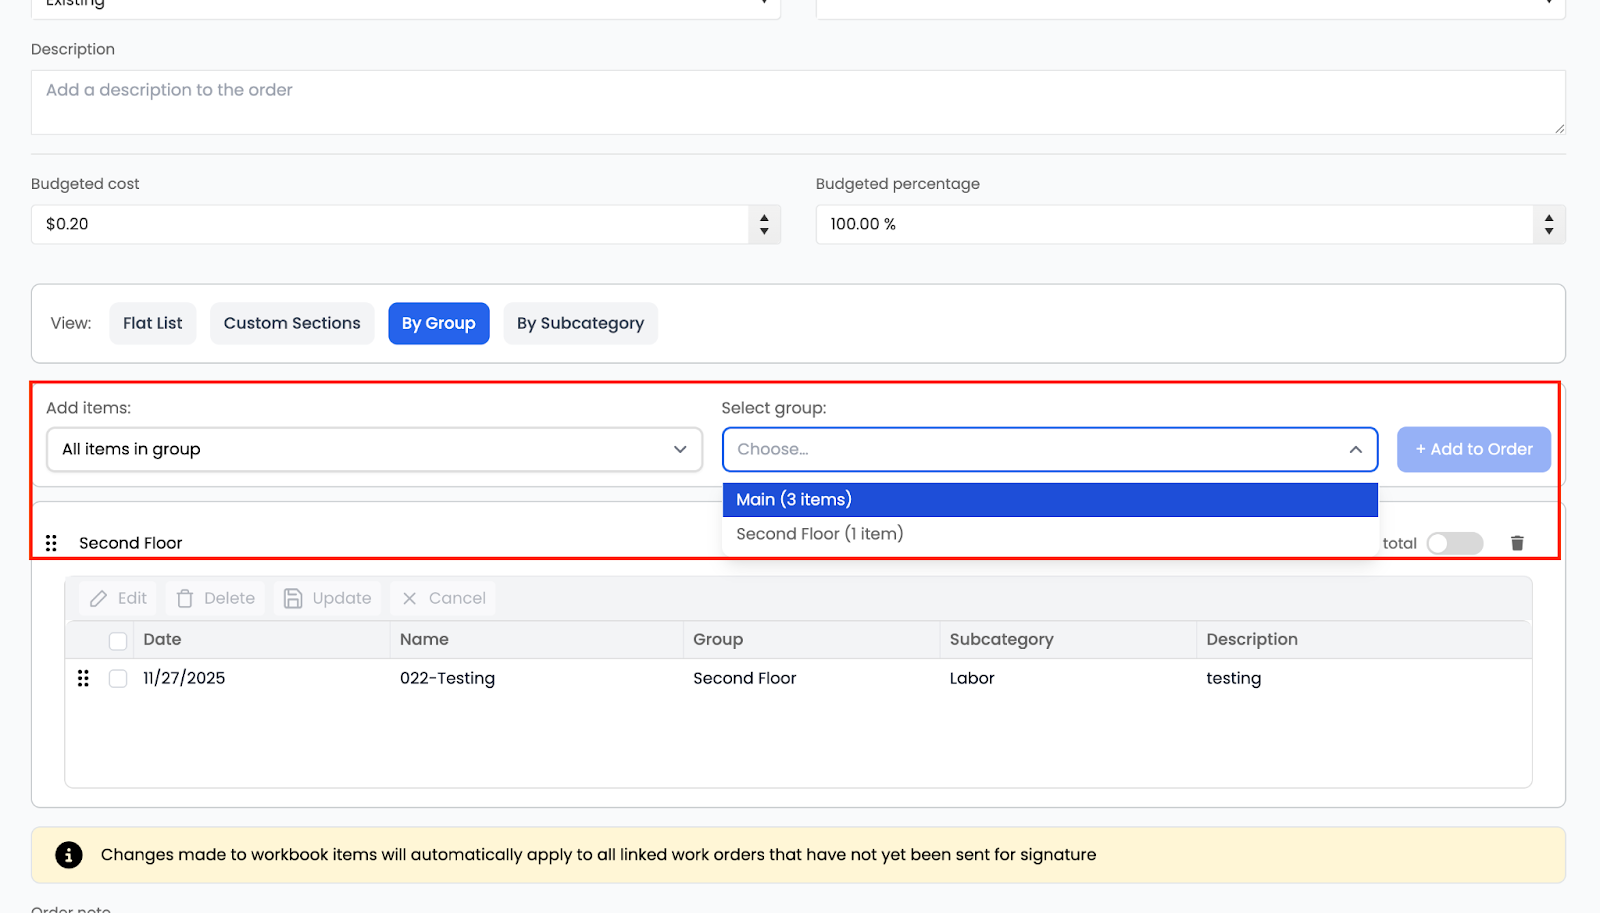Tick the checkbox for the 11/27/2025 row

[118, 678]
